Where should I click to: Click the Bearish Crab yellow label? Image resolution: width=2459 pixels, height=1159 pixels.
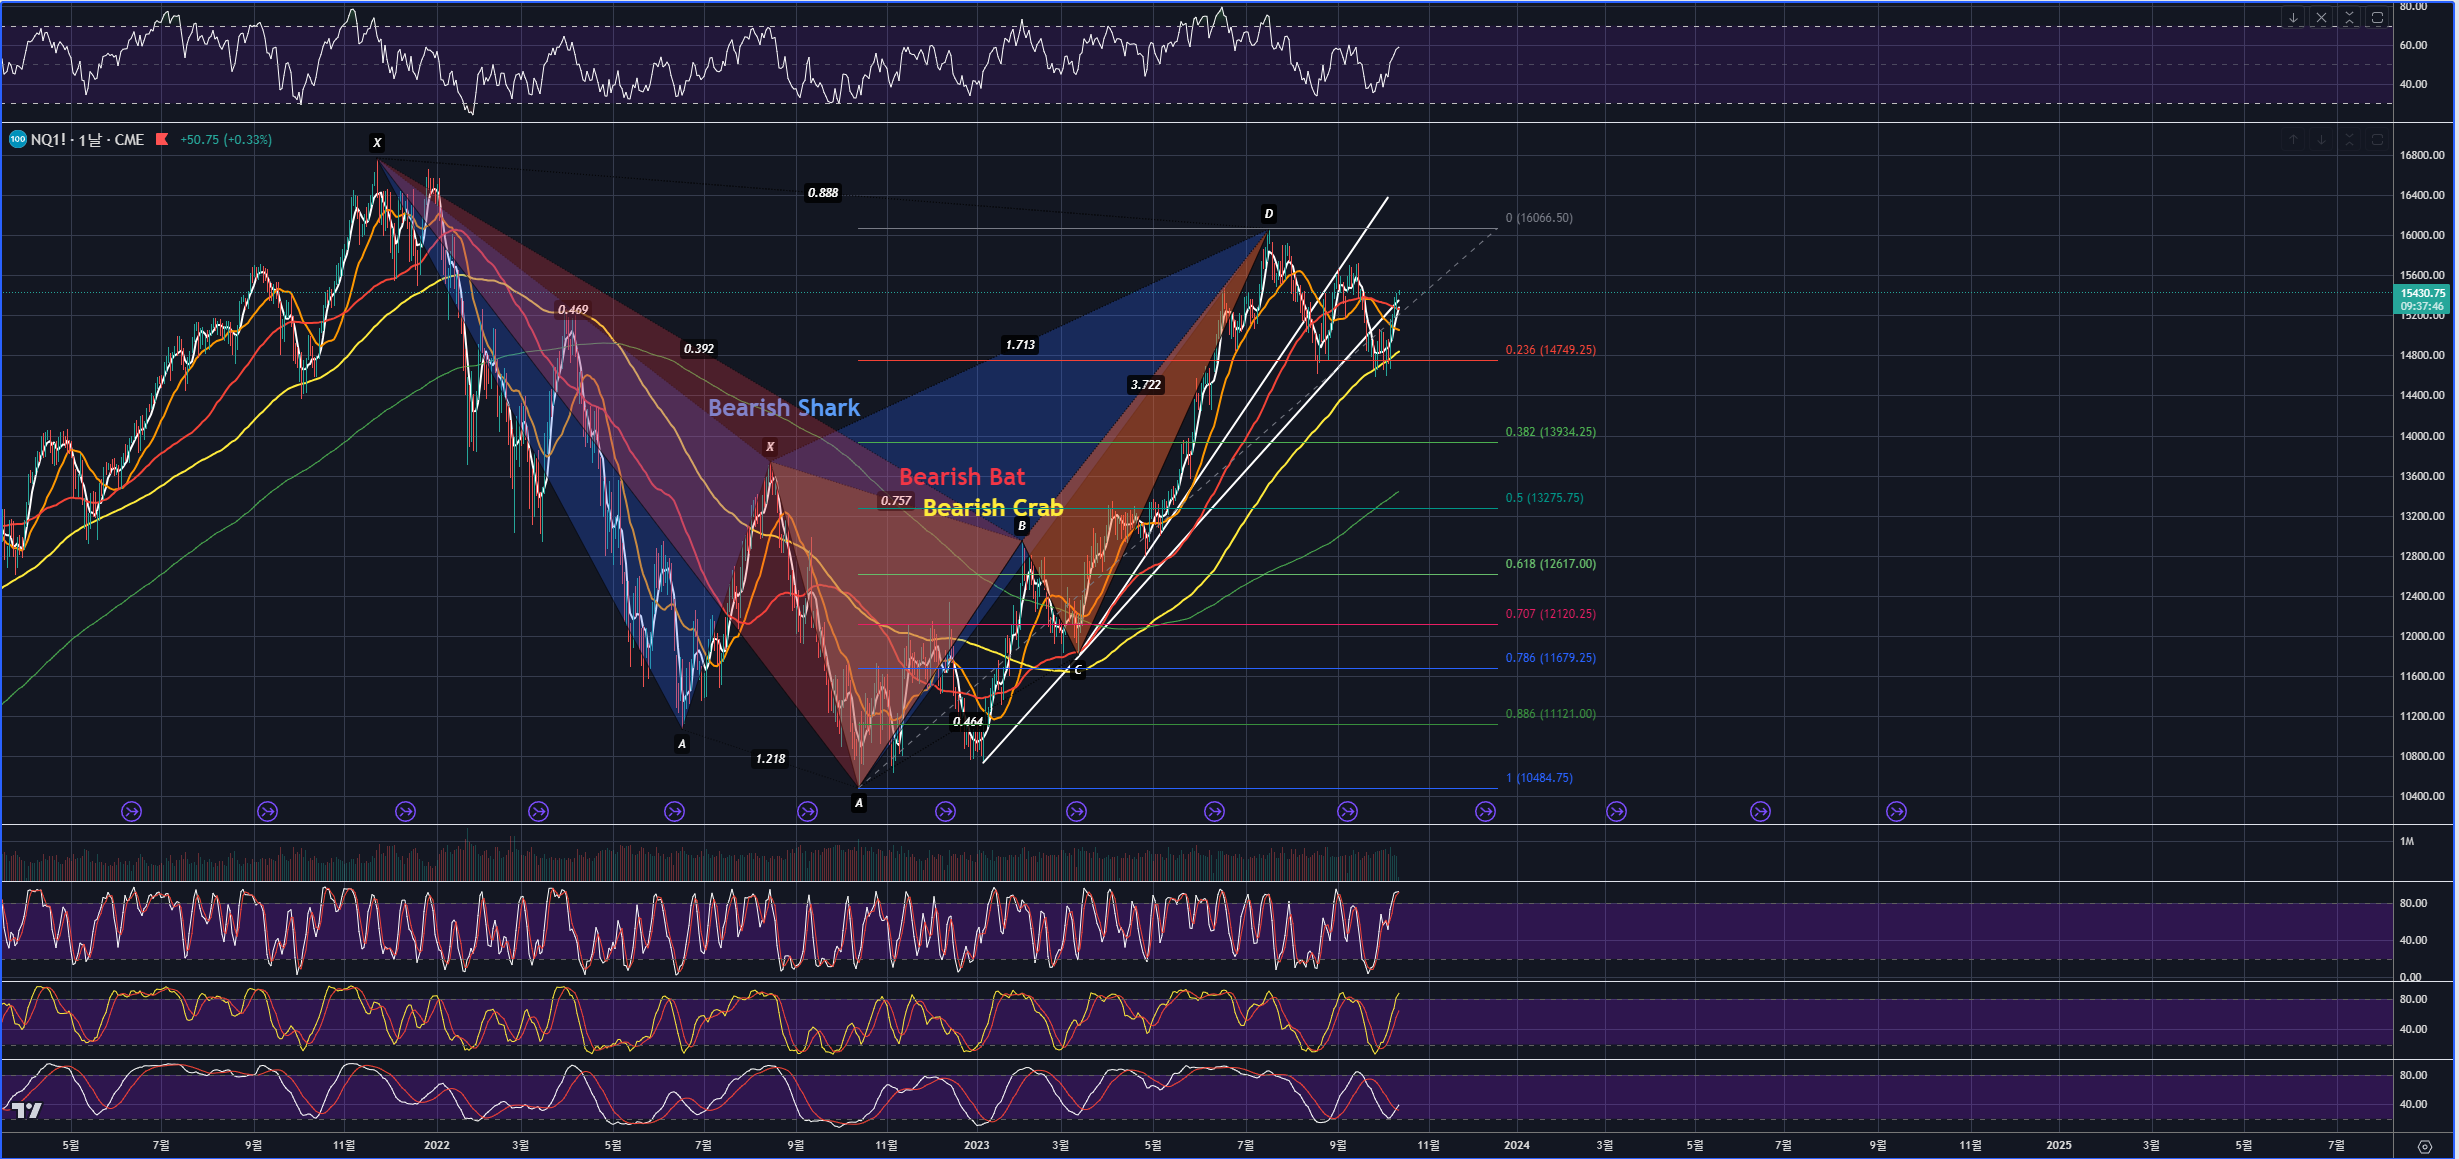[992, 508]
